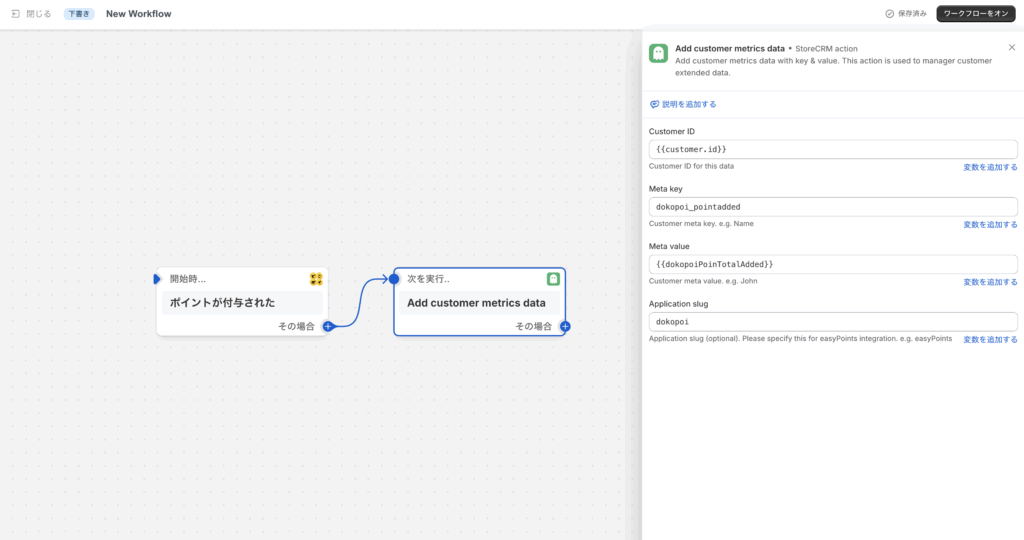Image resolution: width=1024 pixels, height=540 pixels.
Task: Click the exit icon next to 閉じる
Action: coord(16,14)
